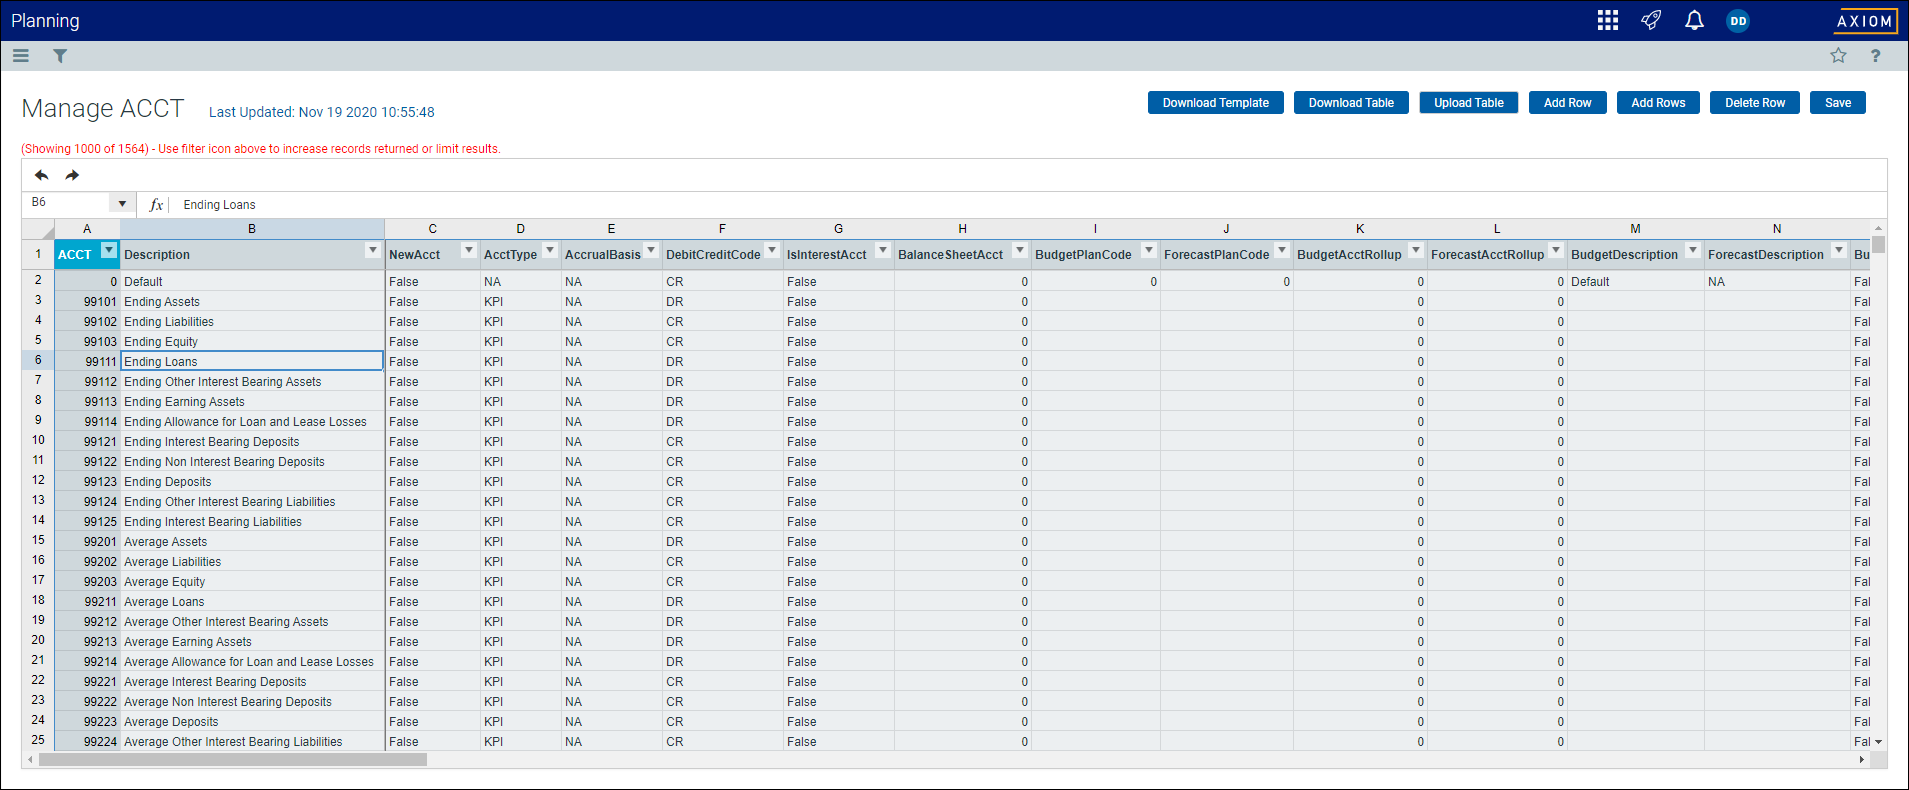Image resolution: width=1909 pixels, height=790 pixels.
Task: Open Description column filter dropdown
Action: coord(373,250)
